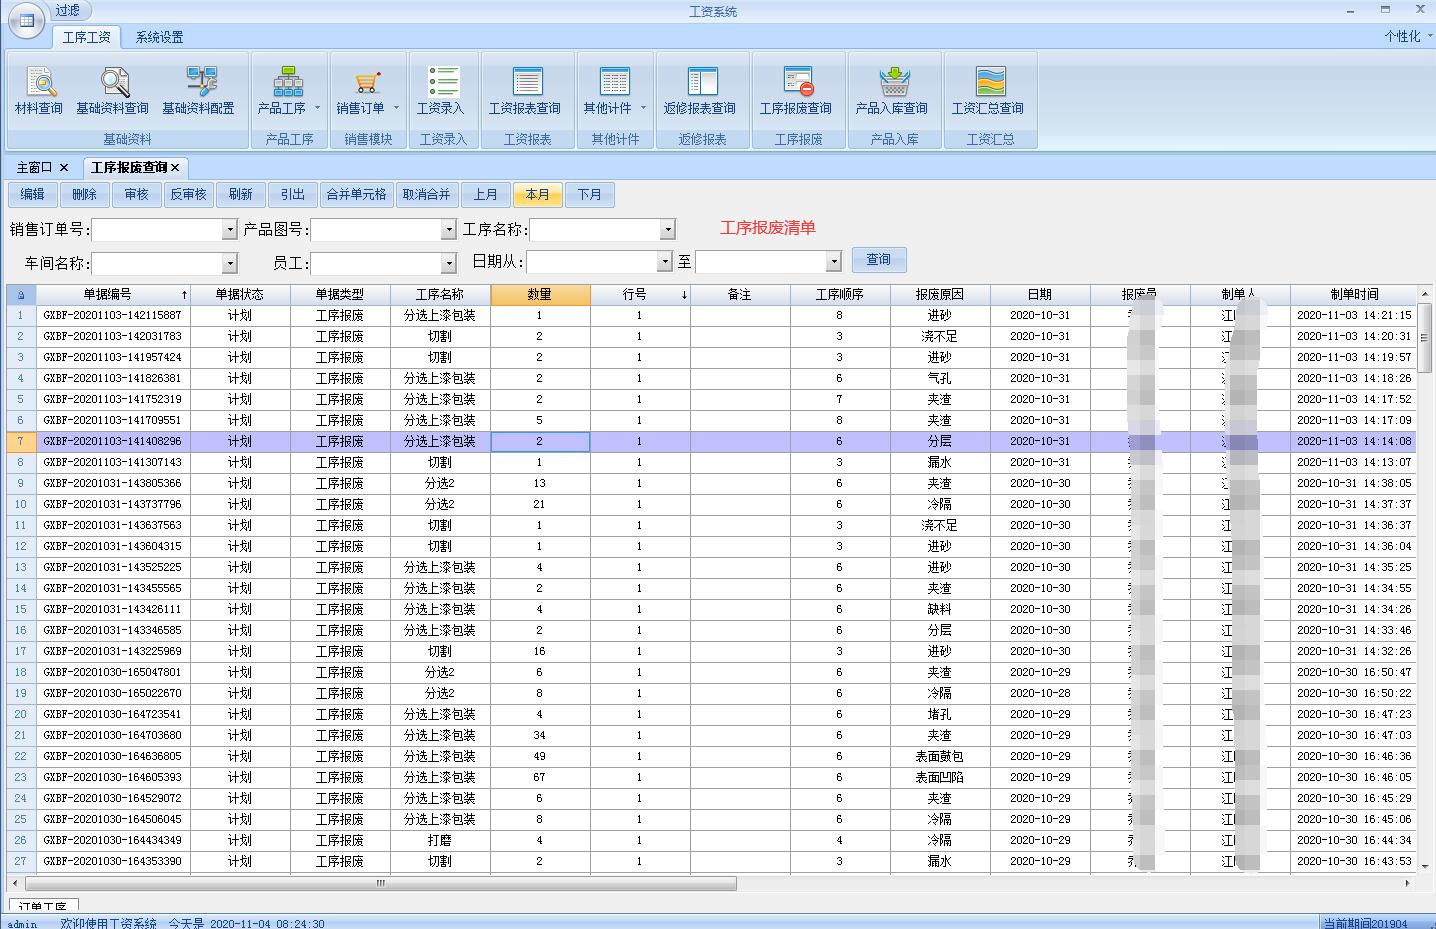Screen dimensions: 1436x929
Task: Expand the 销售订单号 dropdown
Action: [229, 230]
